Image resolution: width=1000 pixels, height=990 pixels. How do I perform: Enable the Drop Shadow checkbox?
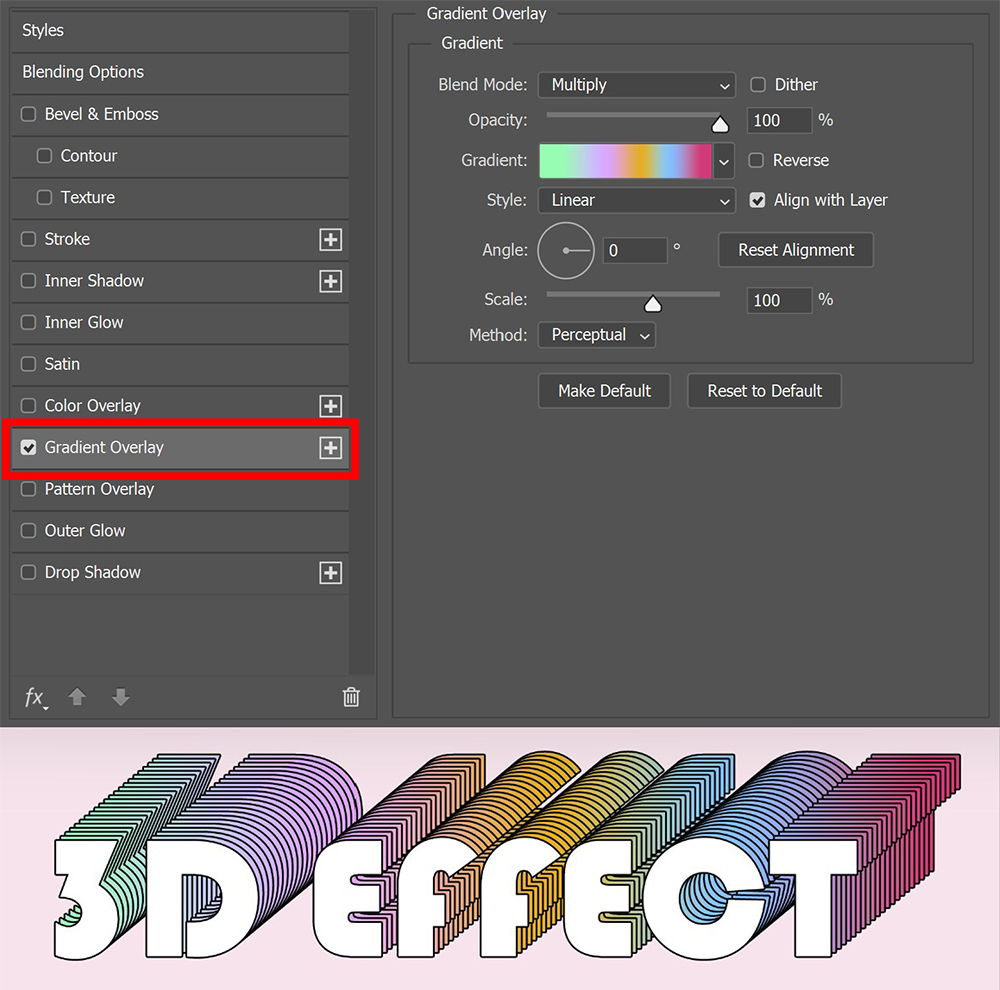[x=28, y=572]
